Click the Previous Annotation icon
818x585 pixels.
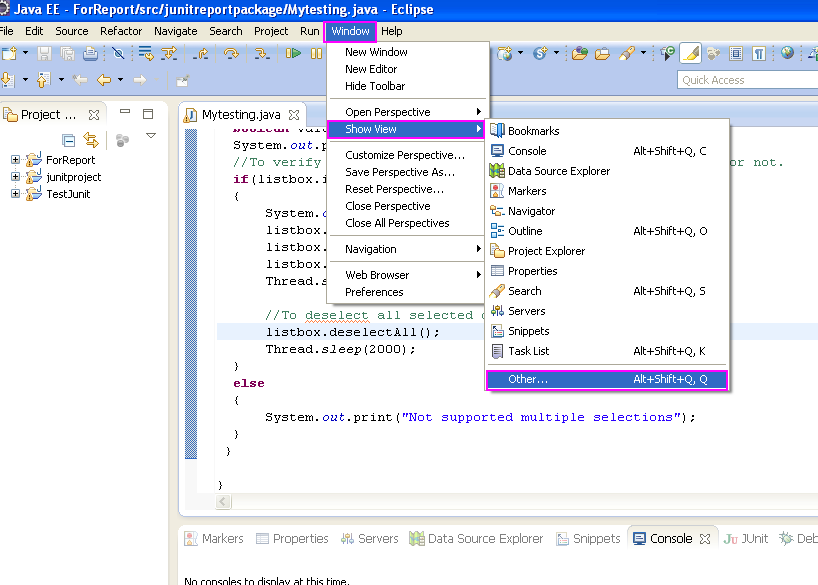pyautogui.click(x=43, y=80)
